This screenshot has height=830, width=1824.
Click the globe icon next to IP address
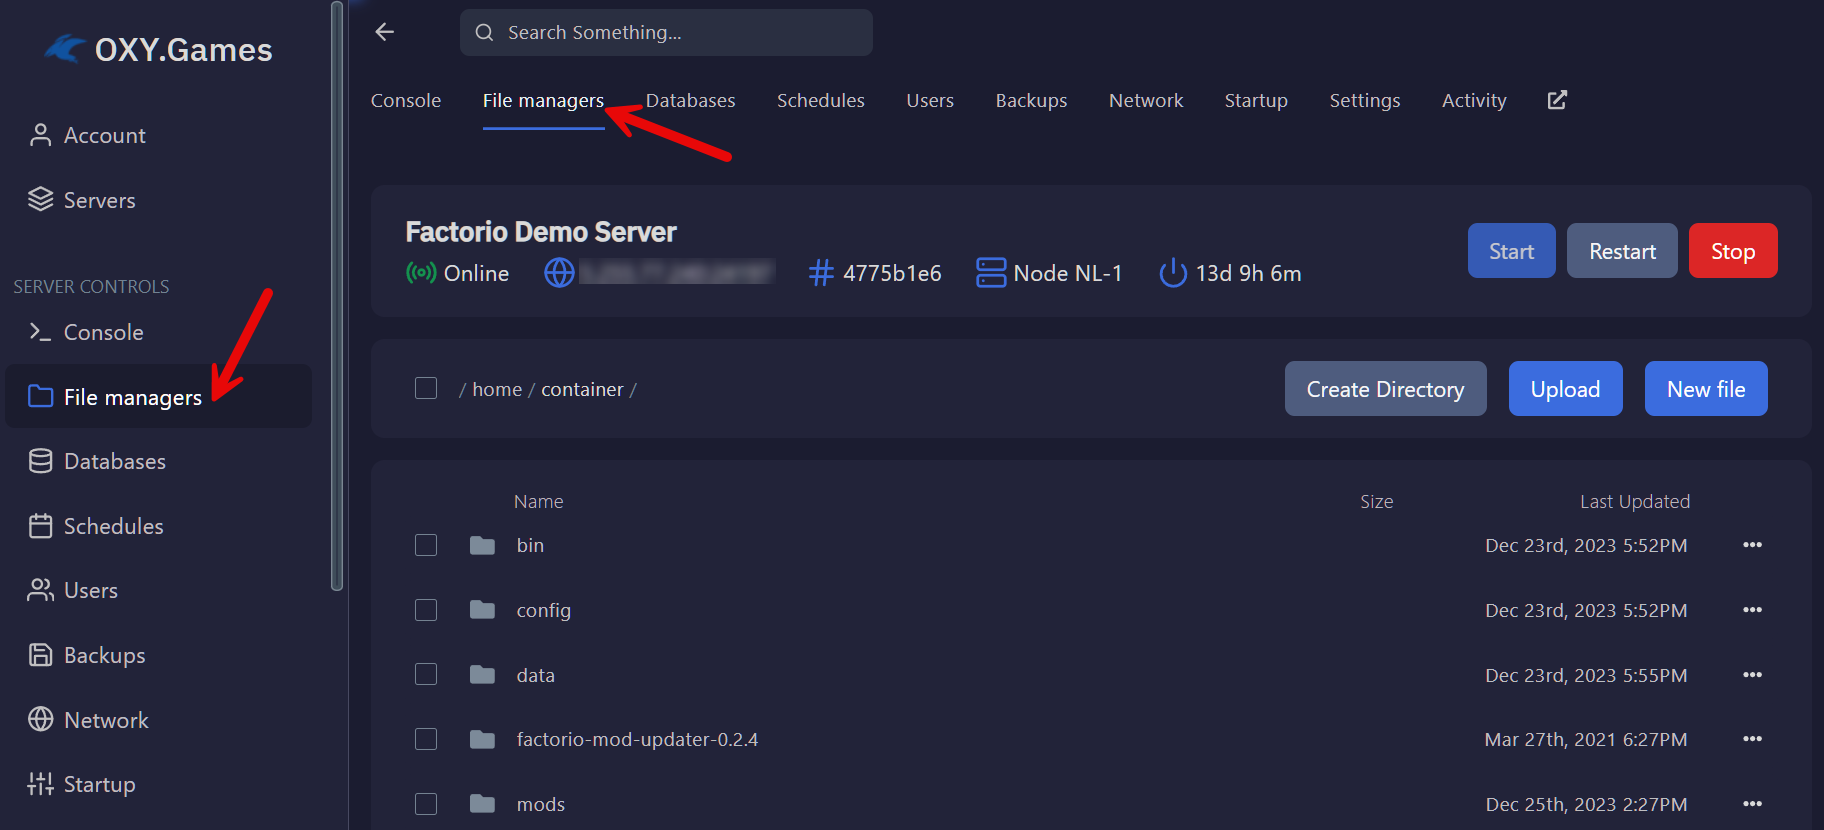(x=559, y=272)
